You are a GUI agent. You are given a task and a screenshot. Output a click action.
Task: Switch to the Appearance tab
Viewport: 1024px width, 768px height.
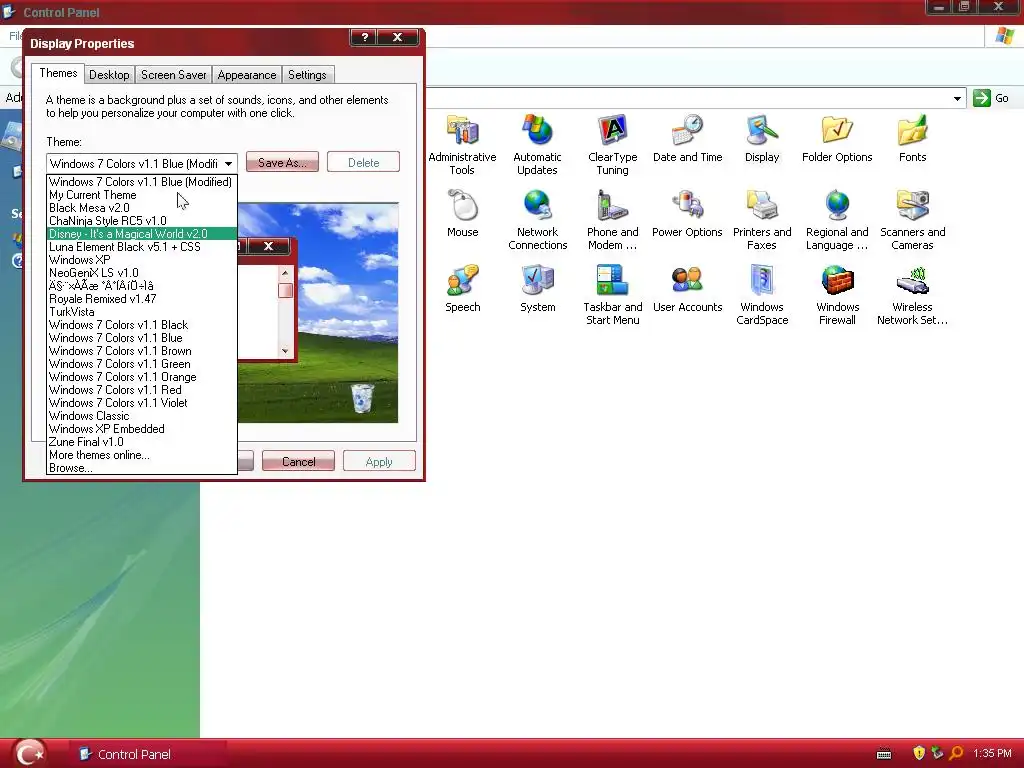click(x=247, y=75)
